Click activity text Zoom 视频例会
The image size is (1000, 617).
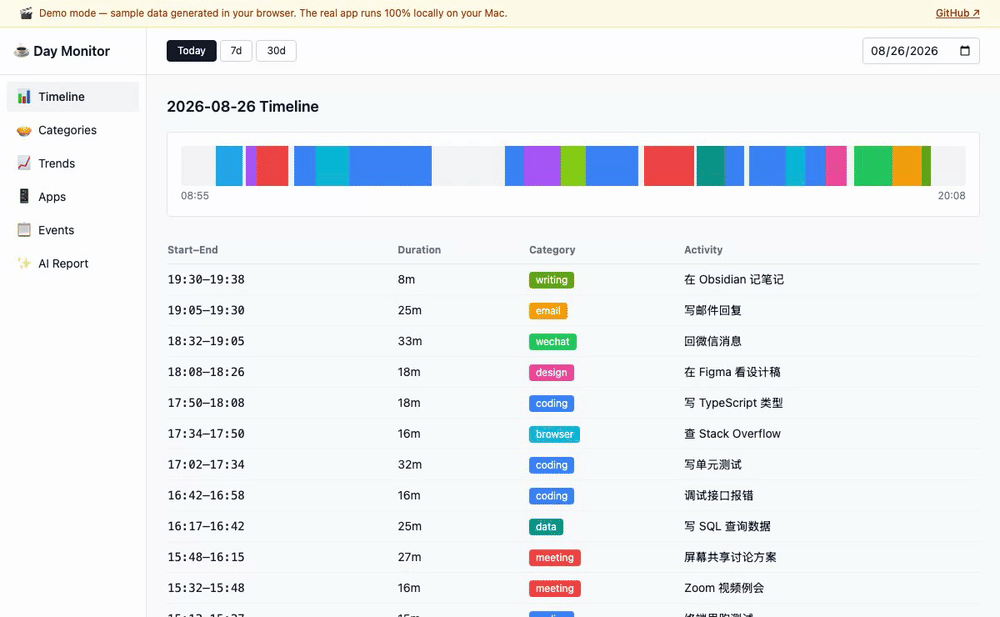[x=724, y=588]
